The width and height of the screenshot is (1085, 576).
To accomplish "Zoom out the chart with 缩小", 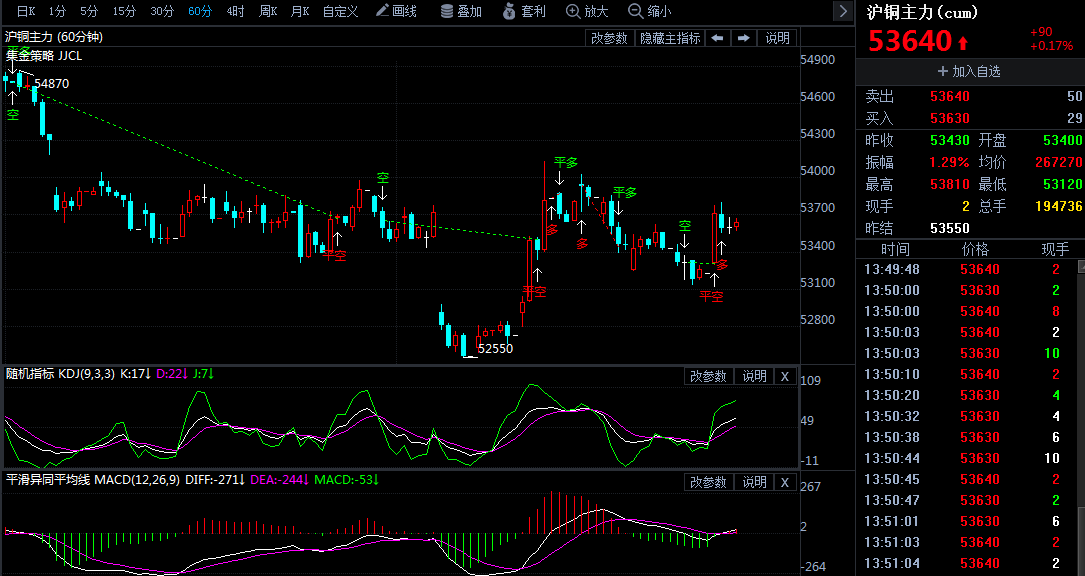I will coord(649,11).
